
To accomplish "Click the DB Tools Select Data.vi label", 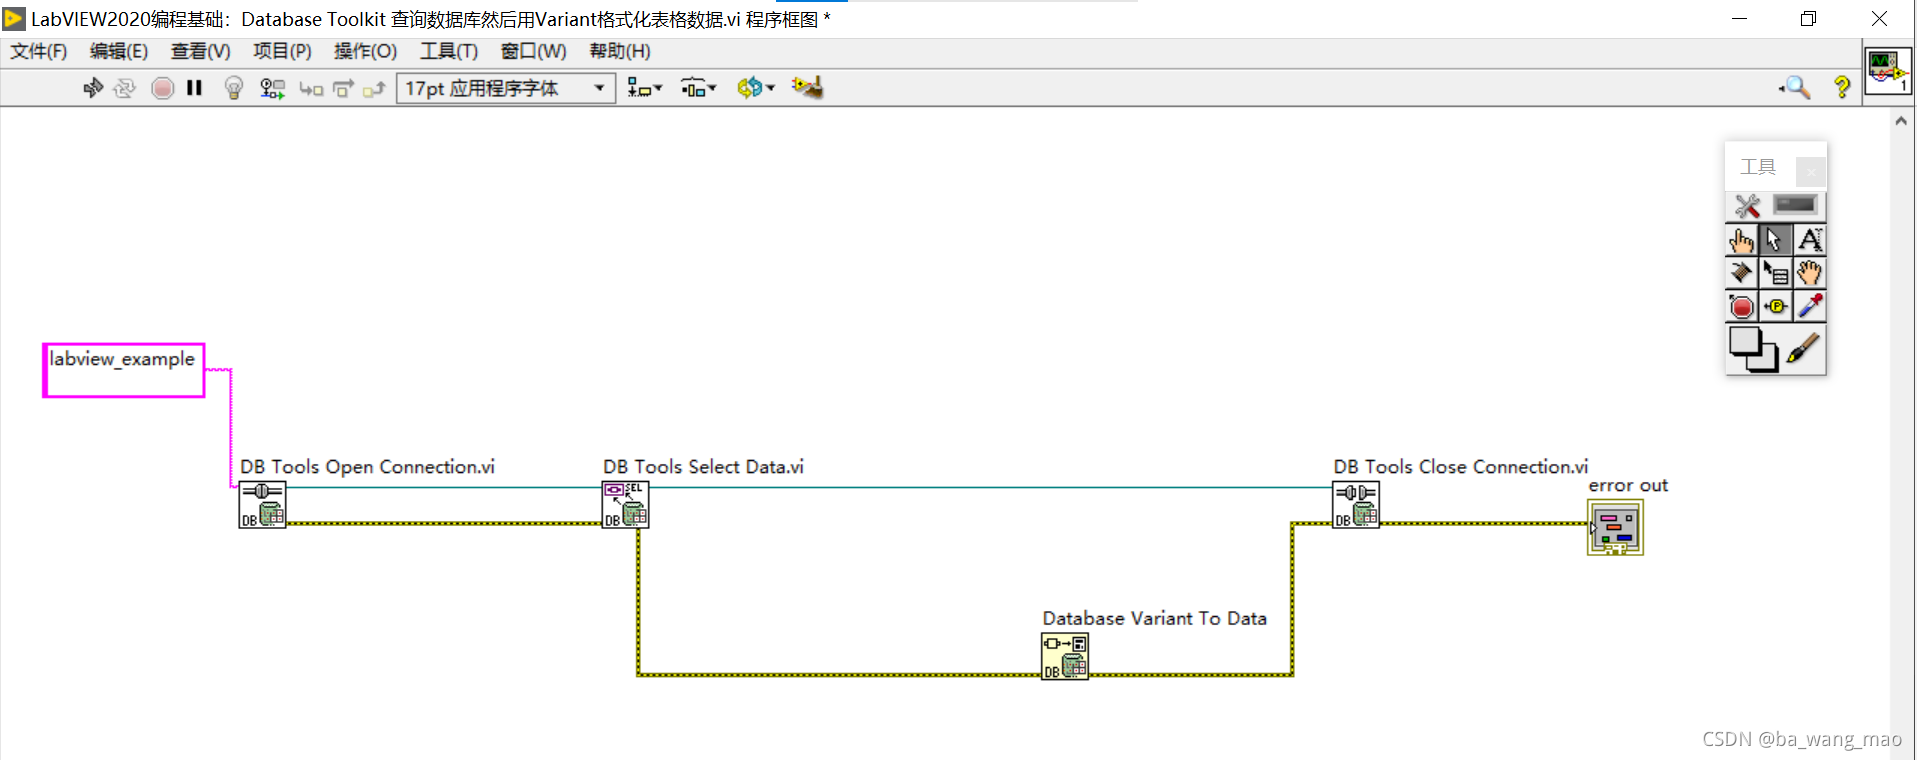I will click(x=703, y=467).
